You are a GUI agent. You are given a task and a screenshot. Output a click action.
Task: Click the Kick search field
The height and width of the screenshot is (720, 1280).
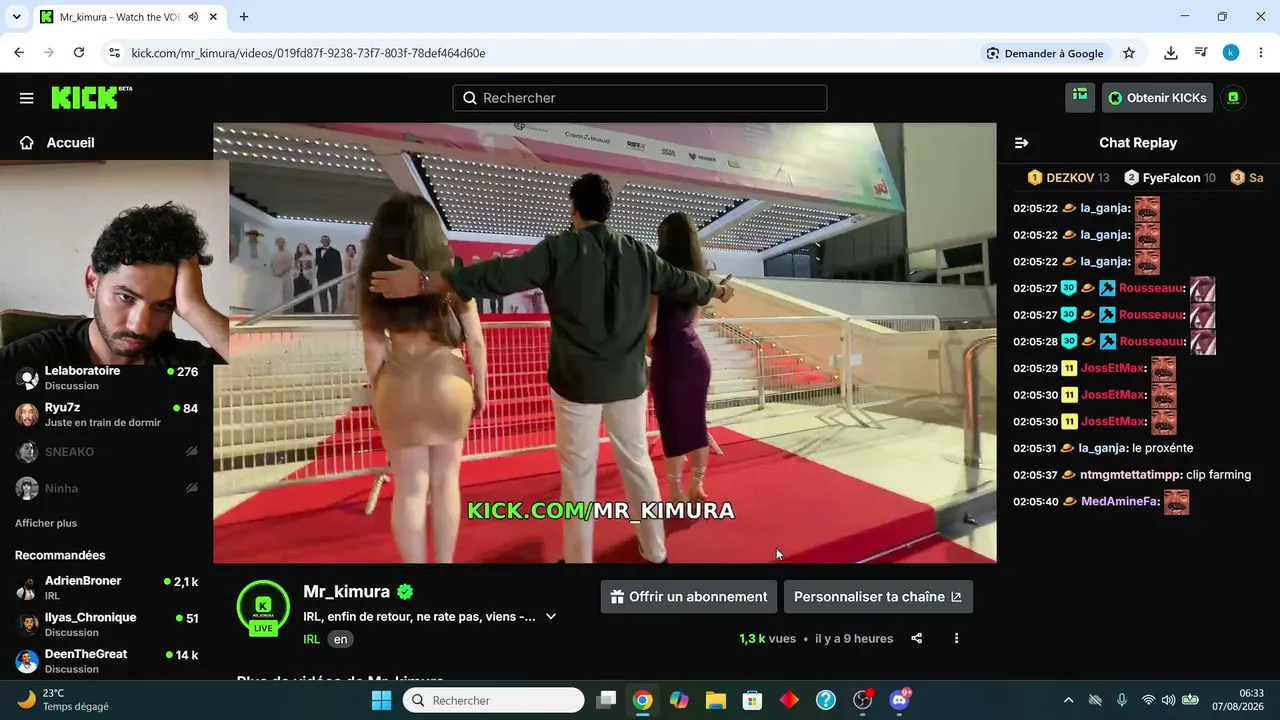[640, 98]
